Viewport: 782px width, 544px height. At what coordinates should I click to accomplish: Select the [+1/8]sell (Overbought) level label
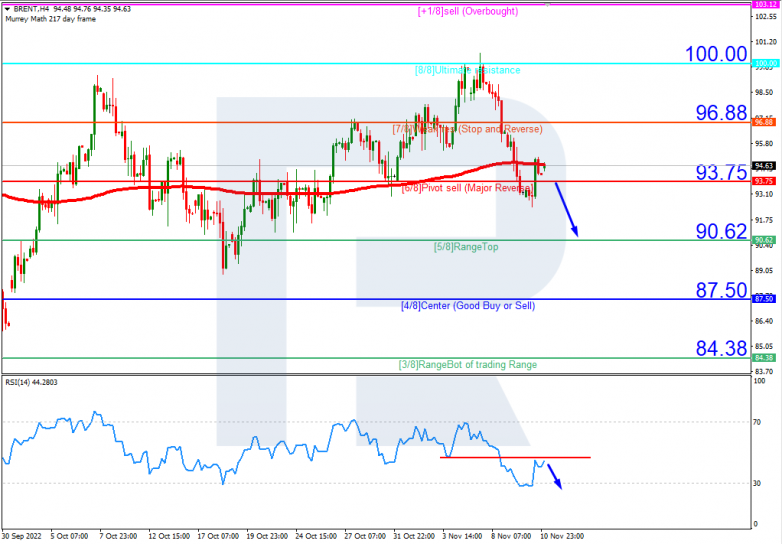(x=468, y=11)
